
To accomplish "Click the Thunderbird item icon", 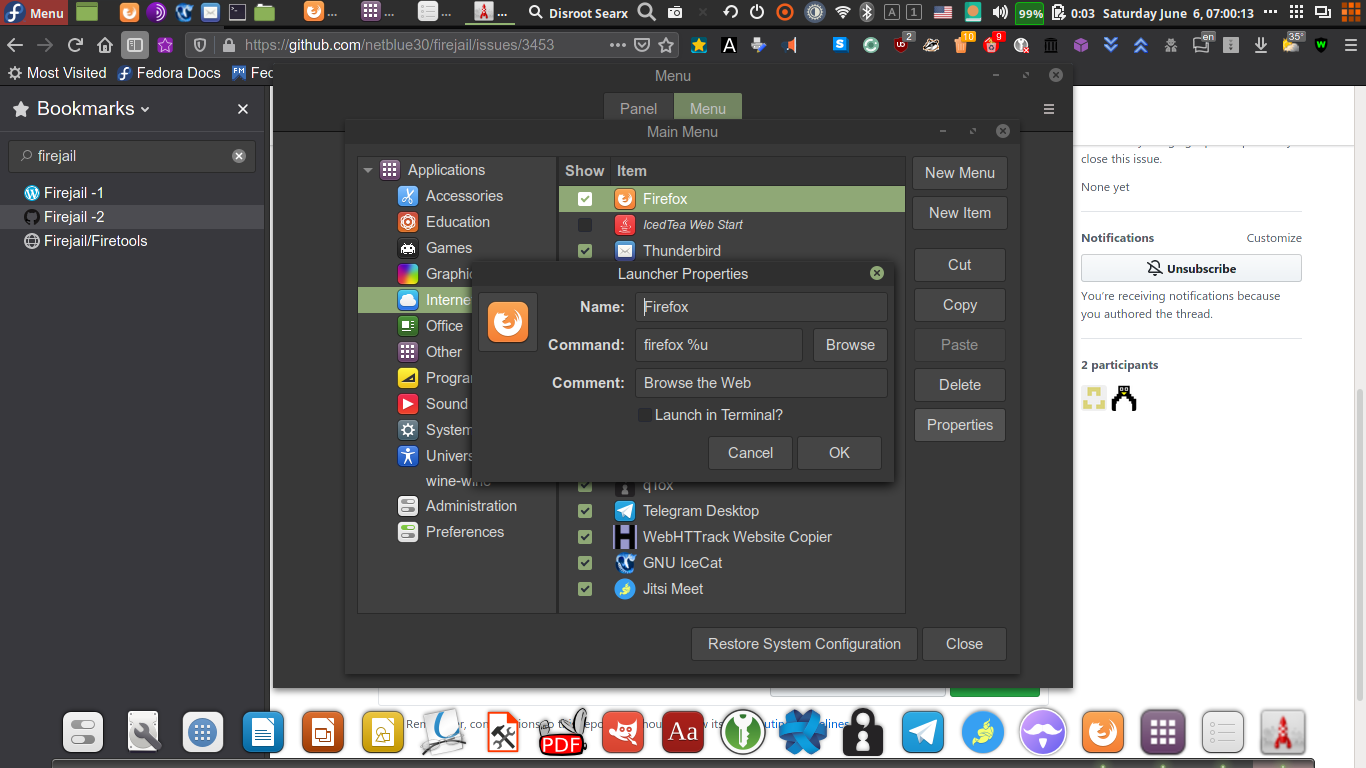I will [625, 251].
